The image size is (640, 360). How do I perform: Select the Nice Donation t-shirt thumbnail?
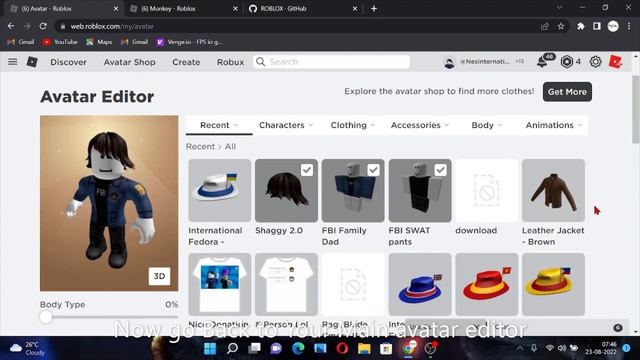(x=220, y=284)
